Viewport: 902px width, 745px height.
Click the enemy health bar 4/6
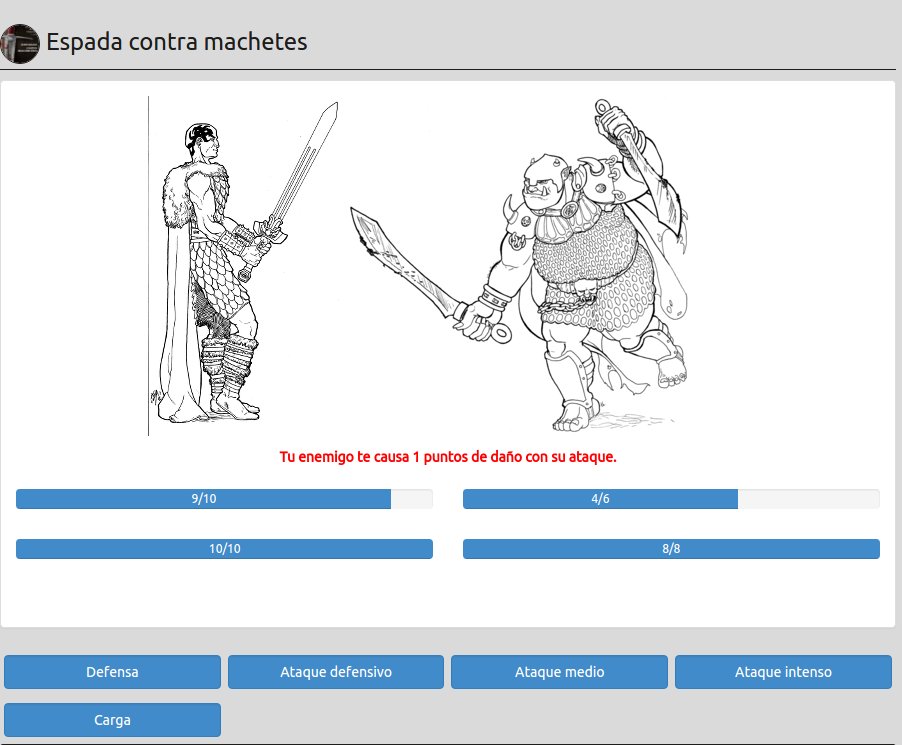671,499
